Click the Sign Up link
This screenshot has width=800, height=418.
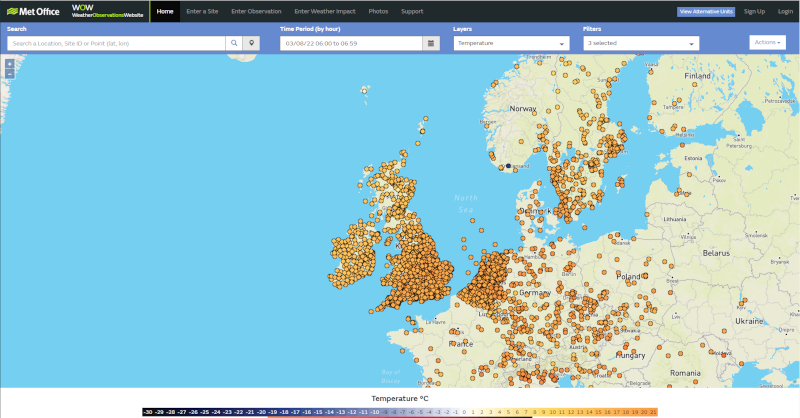click(754, 11)
